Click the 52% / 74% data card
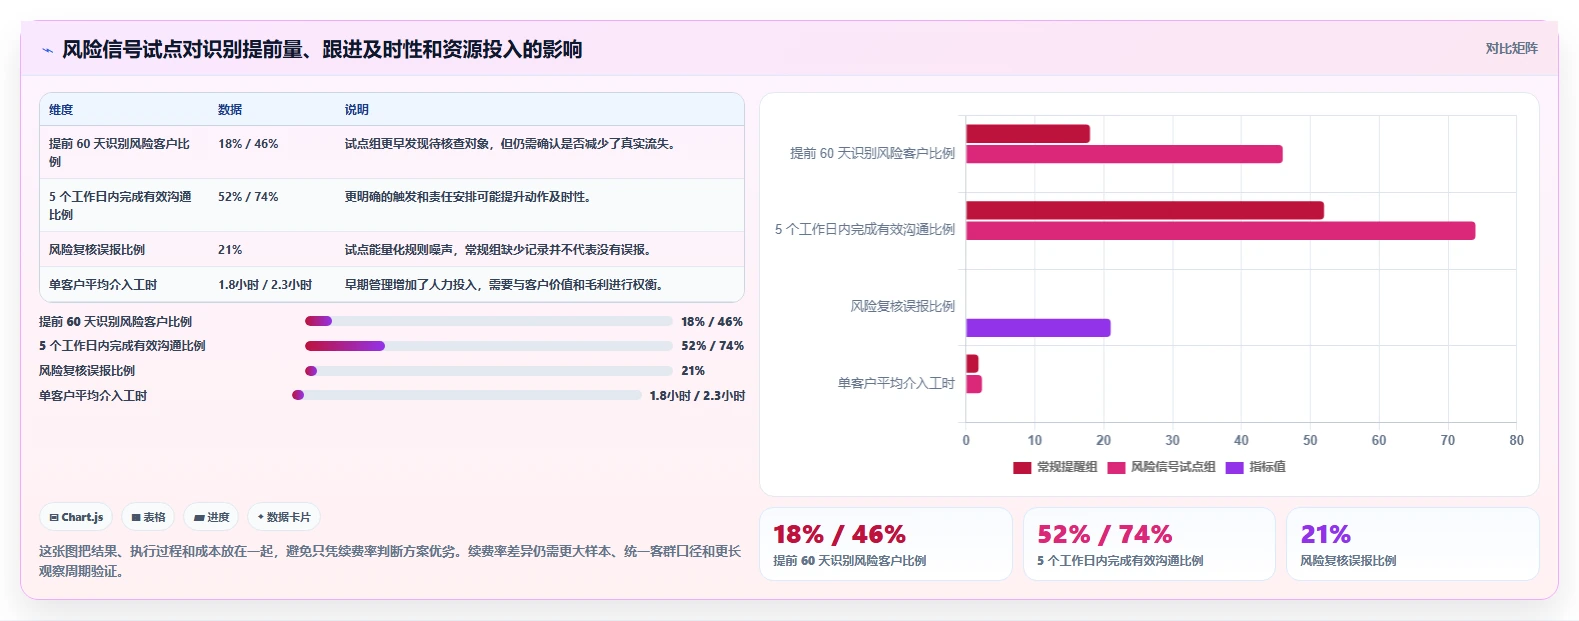This screenshot has width=1579, height=621. [x=1149, y=544]
